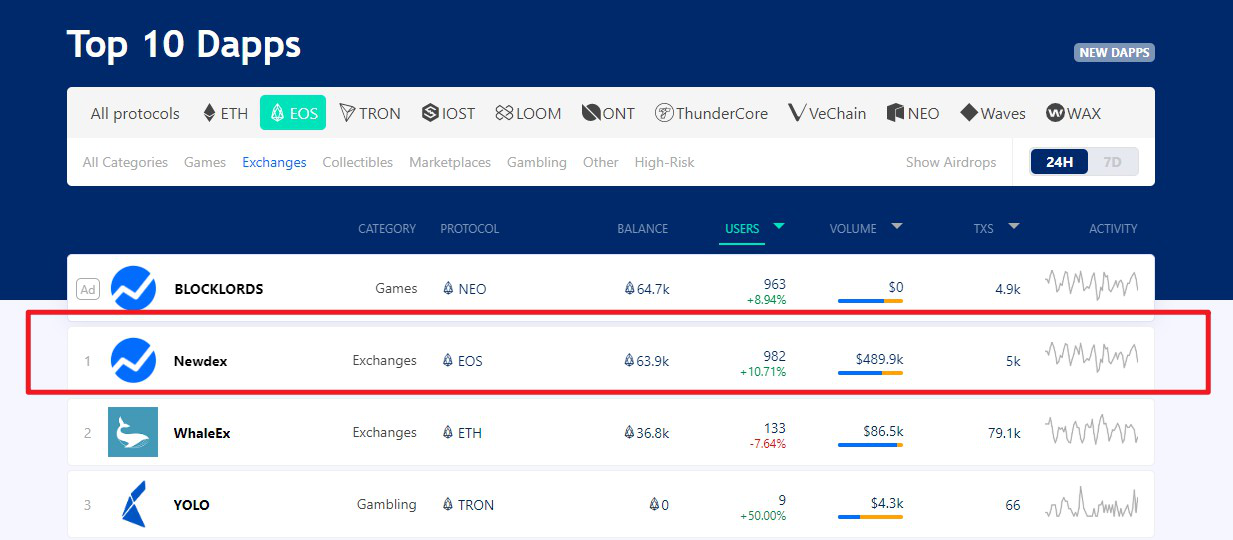The width and height of the screenshot is (1233, 540).
Task: Click the USERS column header
Action: tap(742, 229)
